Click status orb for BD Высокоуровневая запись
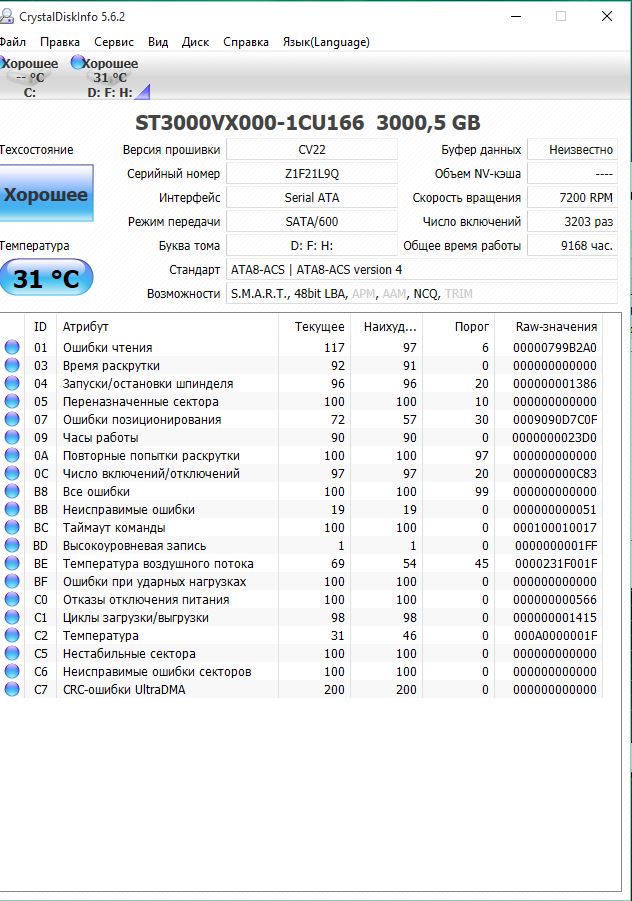632x901 pixels. 12,545
